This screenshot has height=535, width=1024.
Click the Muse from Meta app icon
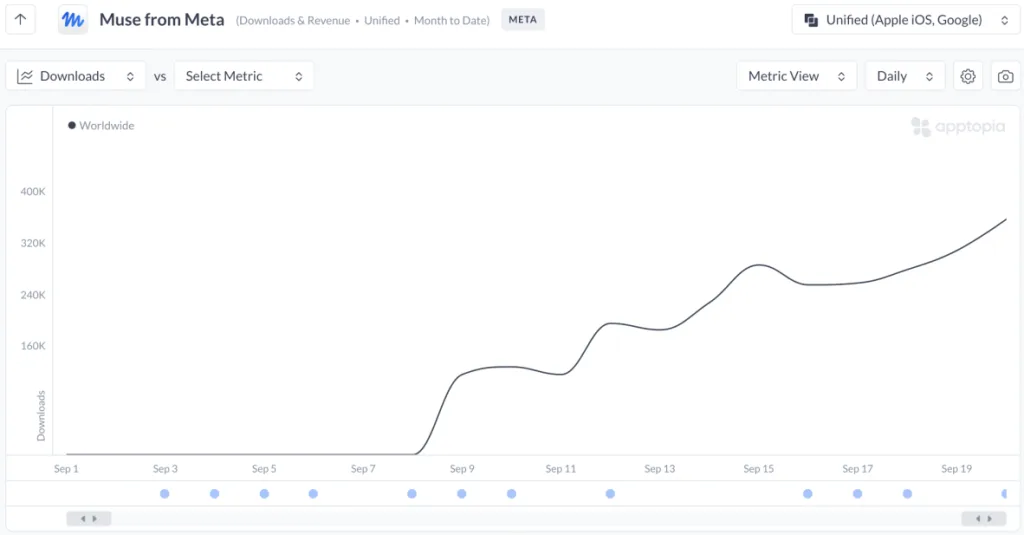pos(72,20)
